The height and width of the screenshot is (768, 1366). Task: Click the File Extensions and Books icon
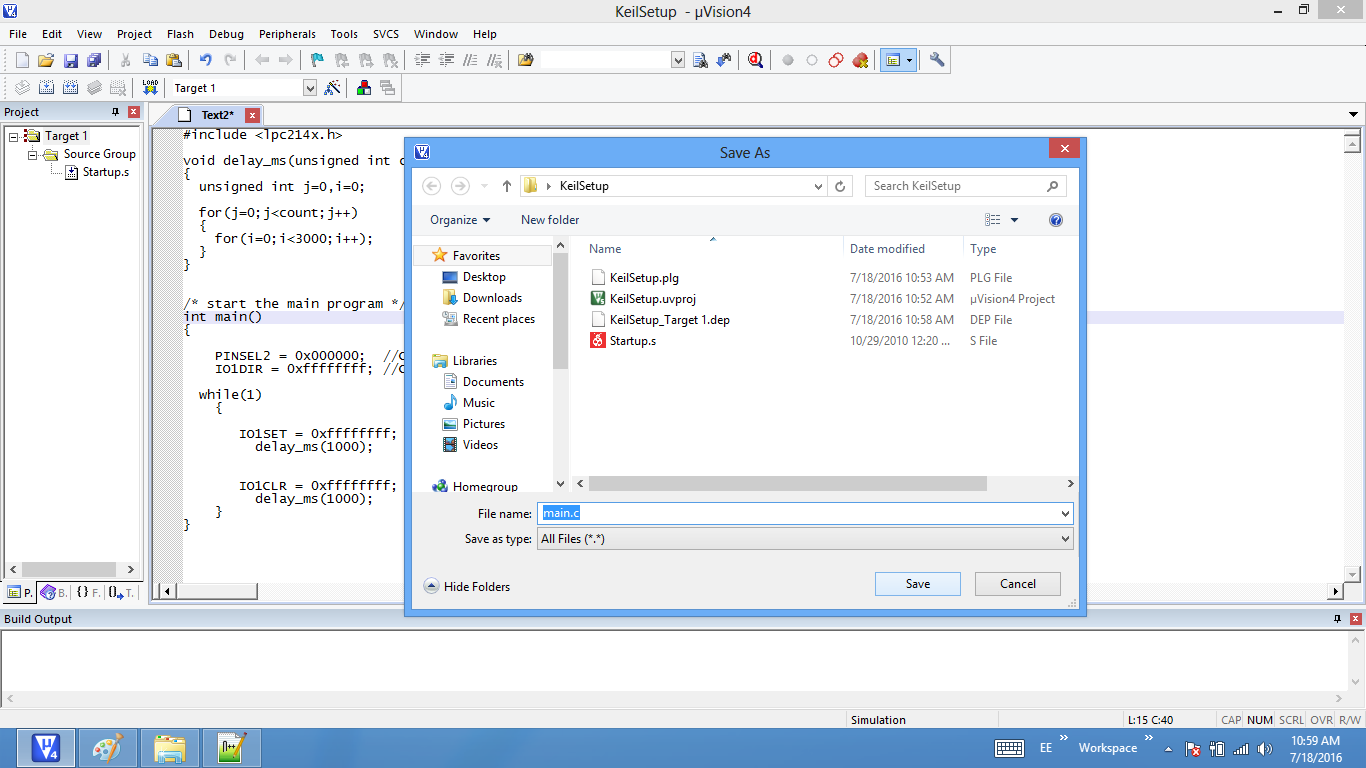pos(364,88)
